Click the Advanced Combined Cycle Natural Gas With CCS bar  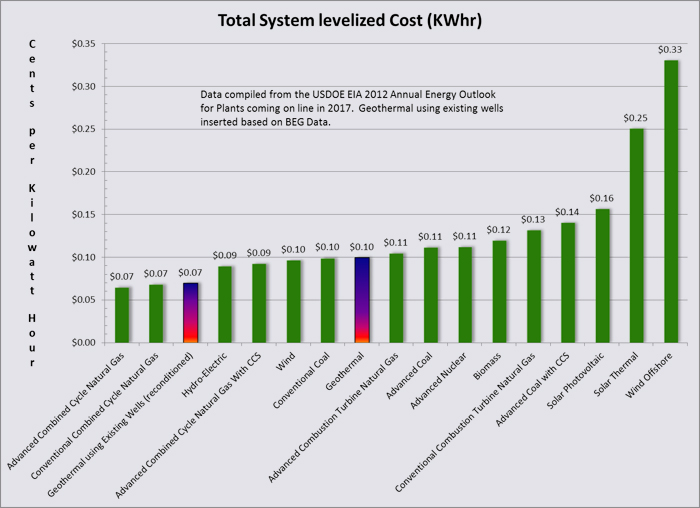coord(259,304)
